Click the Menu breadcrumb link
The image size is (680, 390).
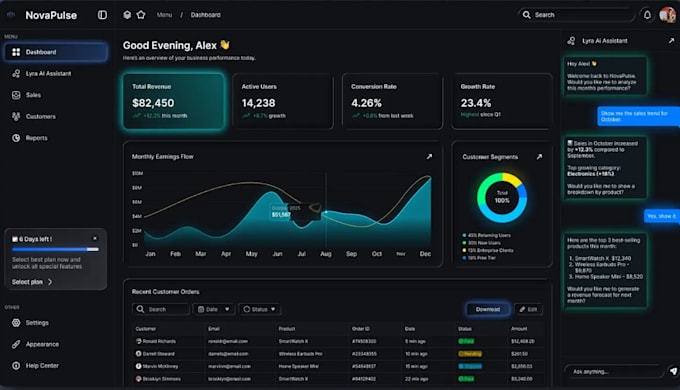pos(164,15)
